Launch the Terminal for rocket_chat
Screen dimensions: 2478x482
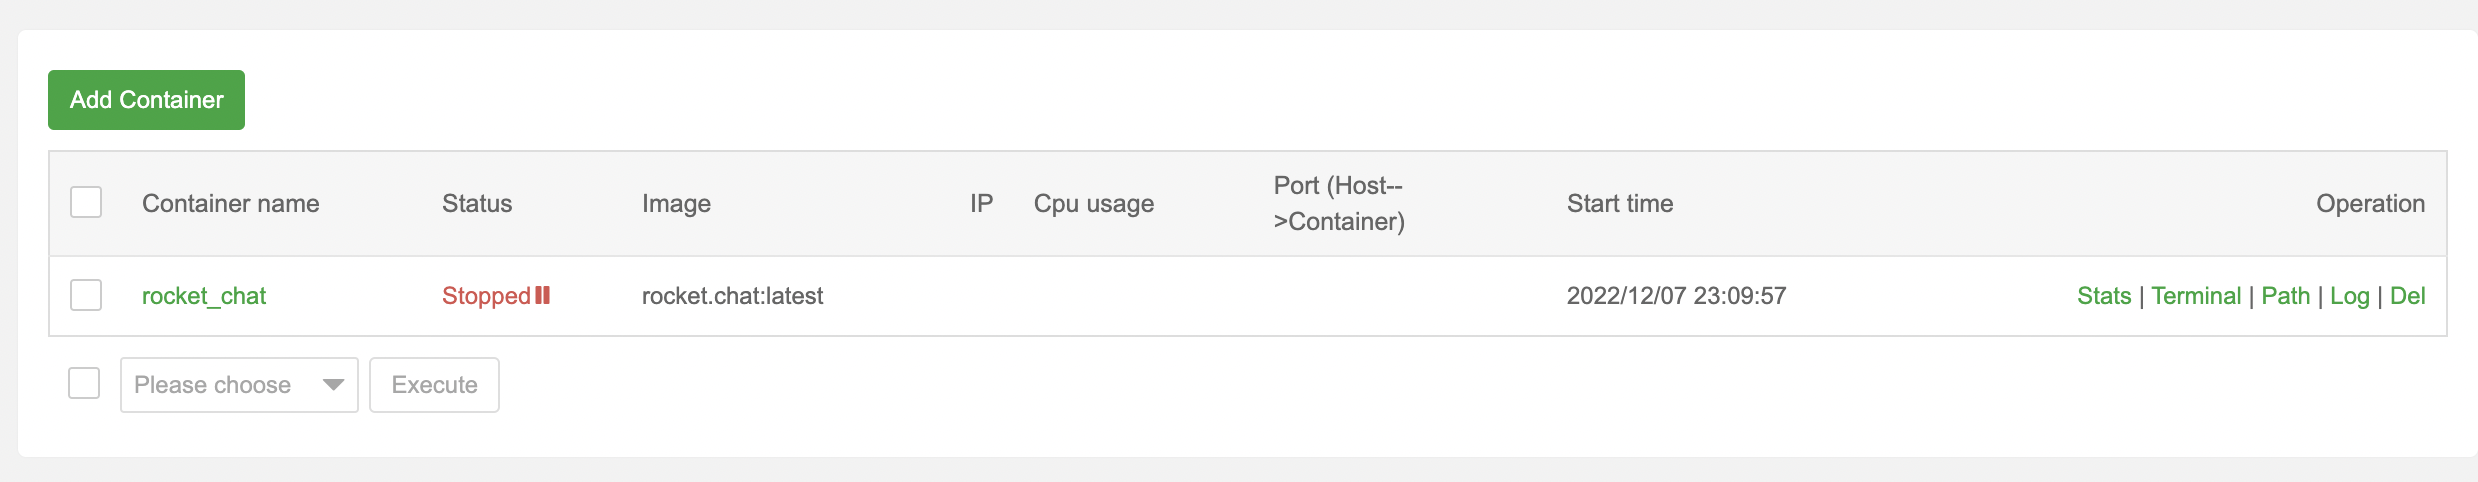click(x=2196, y=296)
